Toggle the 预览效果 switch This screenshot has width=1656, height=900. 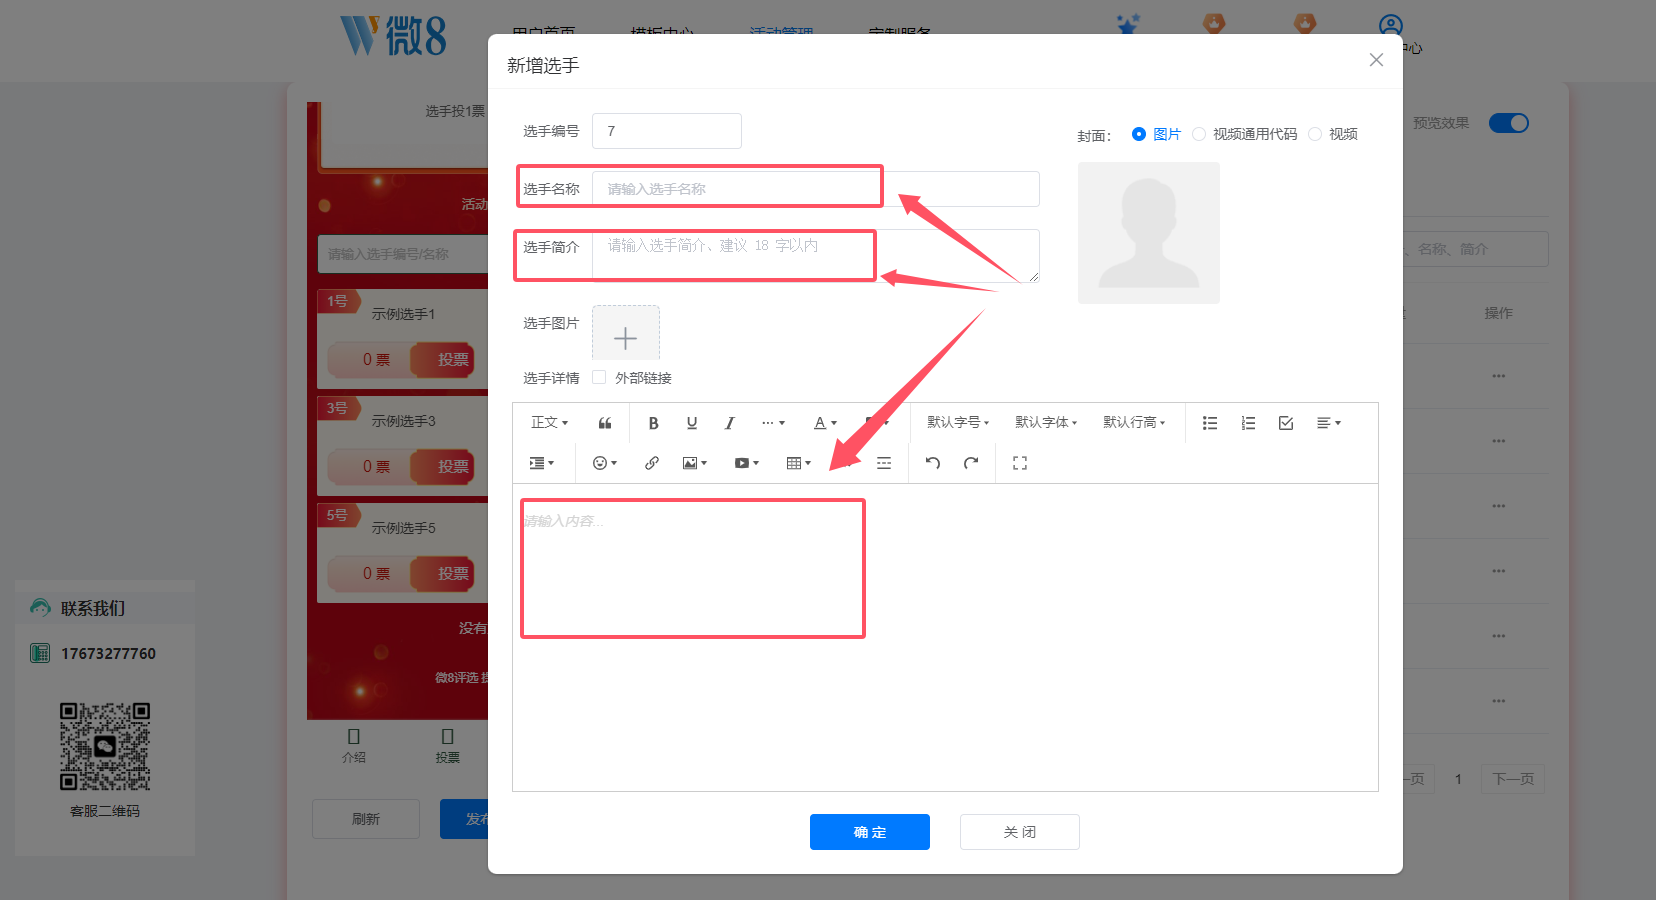(x=1509, y=123)
